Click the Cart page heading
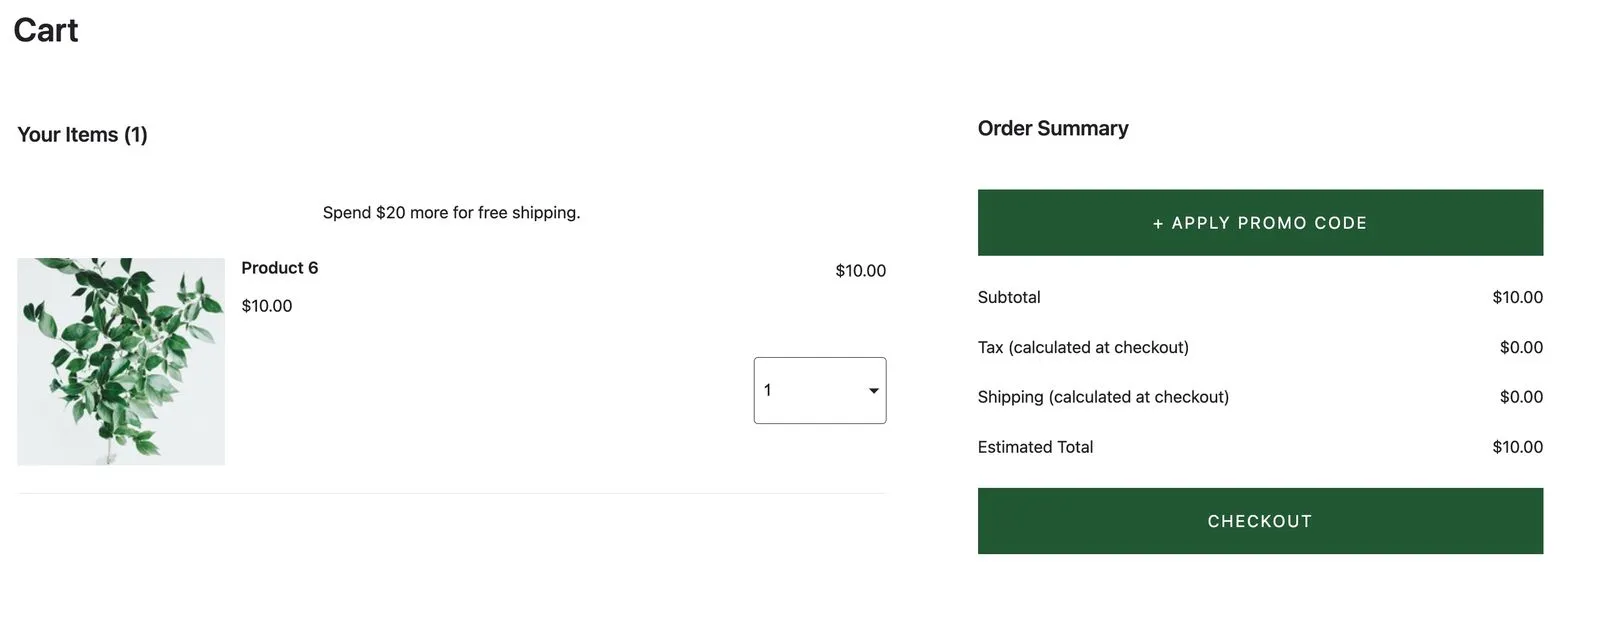Viewport: 1600px width, 644px height. pos(46,30)
